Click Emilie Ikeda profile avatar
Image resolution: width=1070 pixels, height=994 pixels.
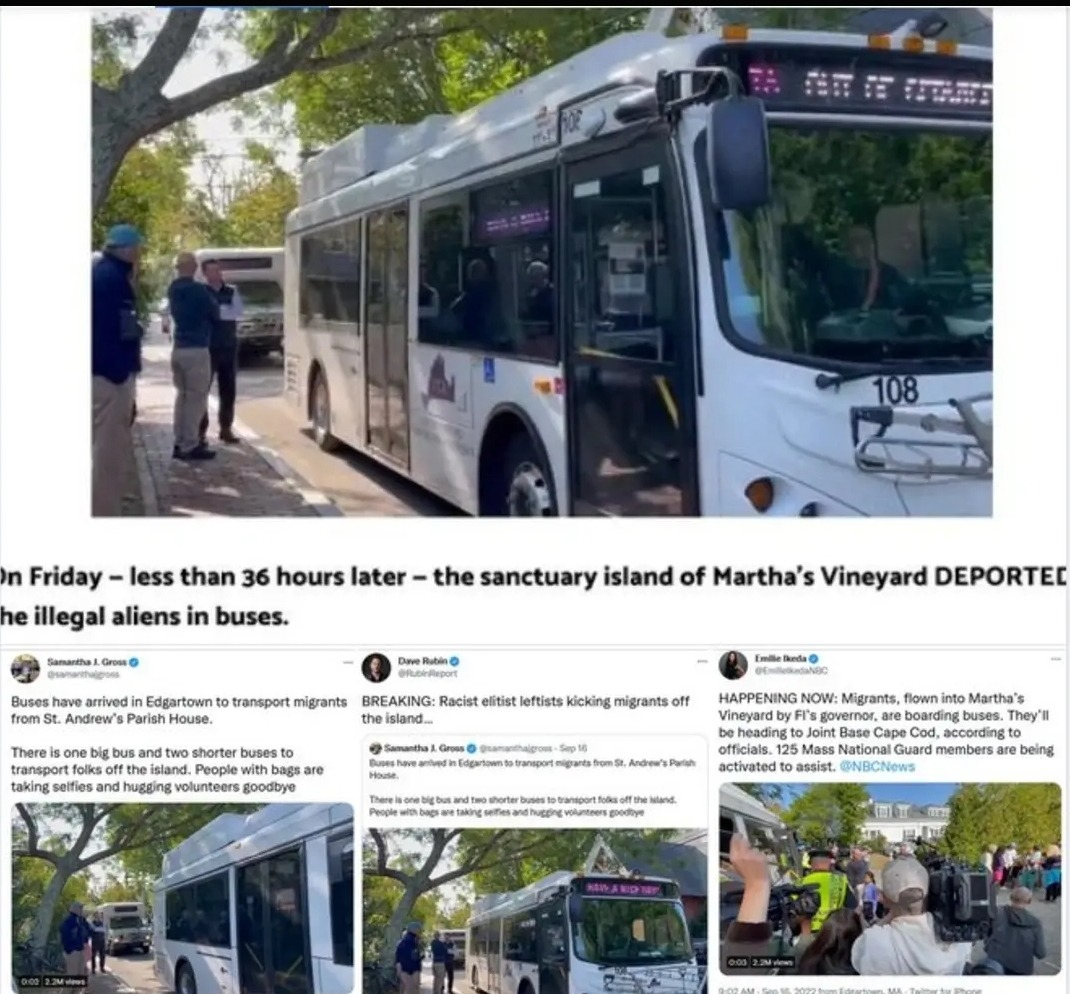pyautogui.click(x=733, y=665)
